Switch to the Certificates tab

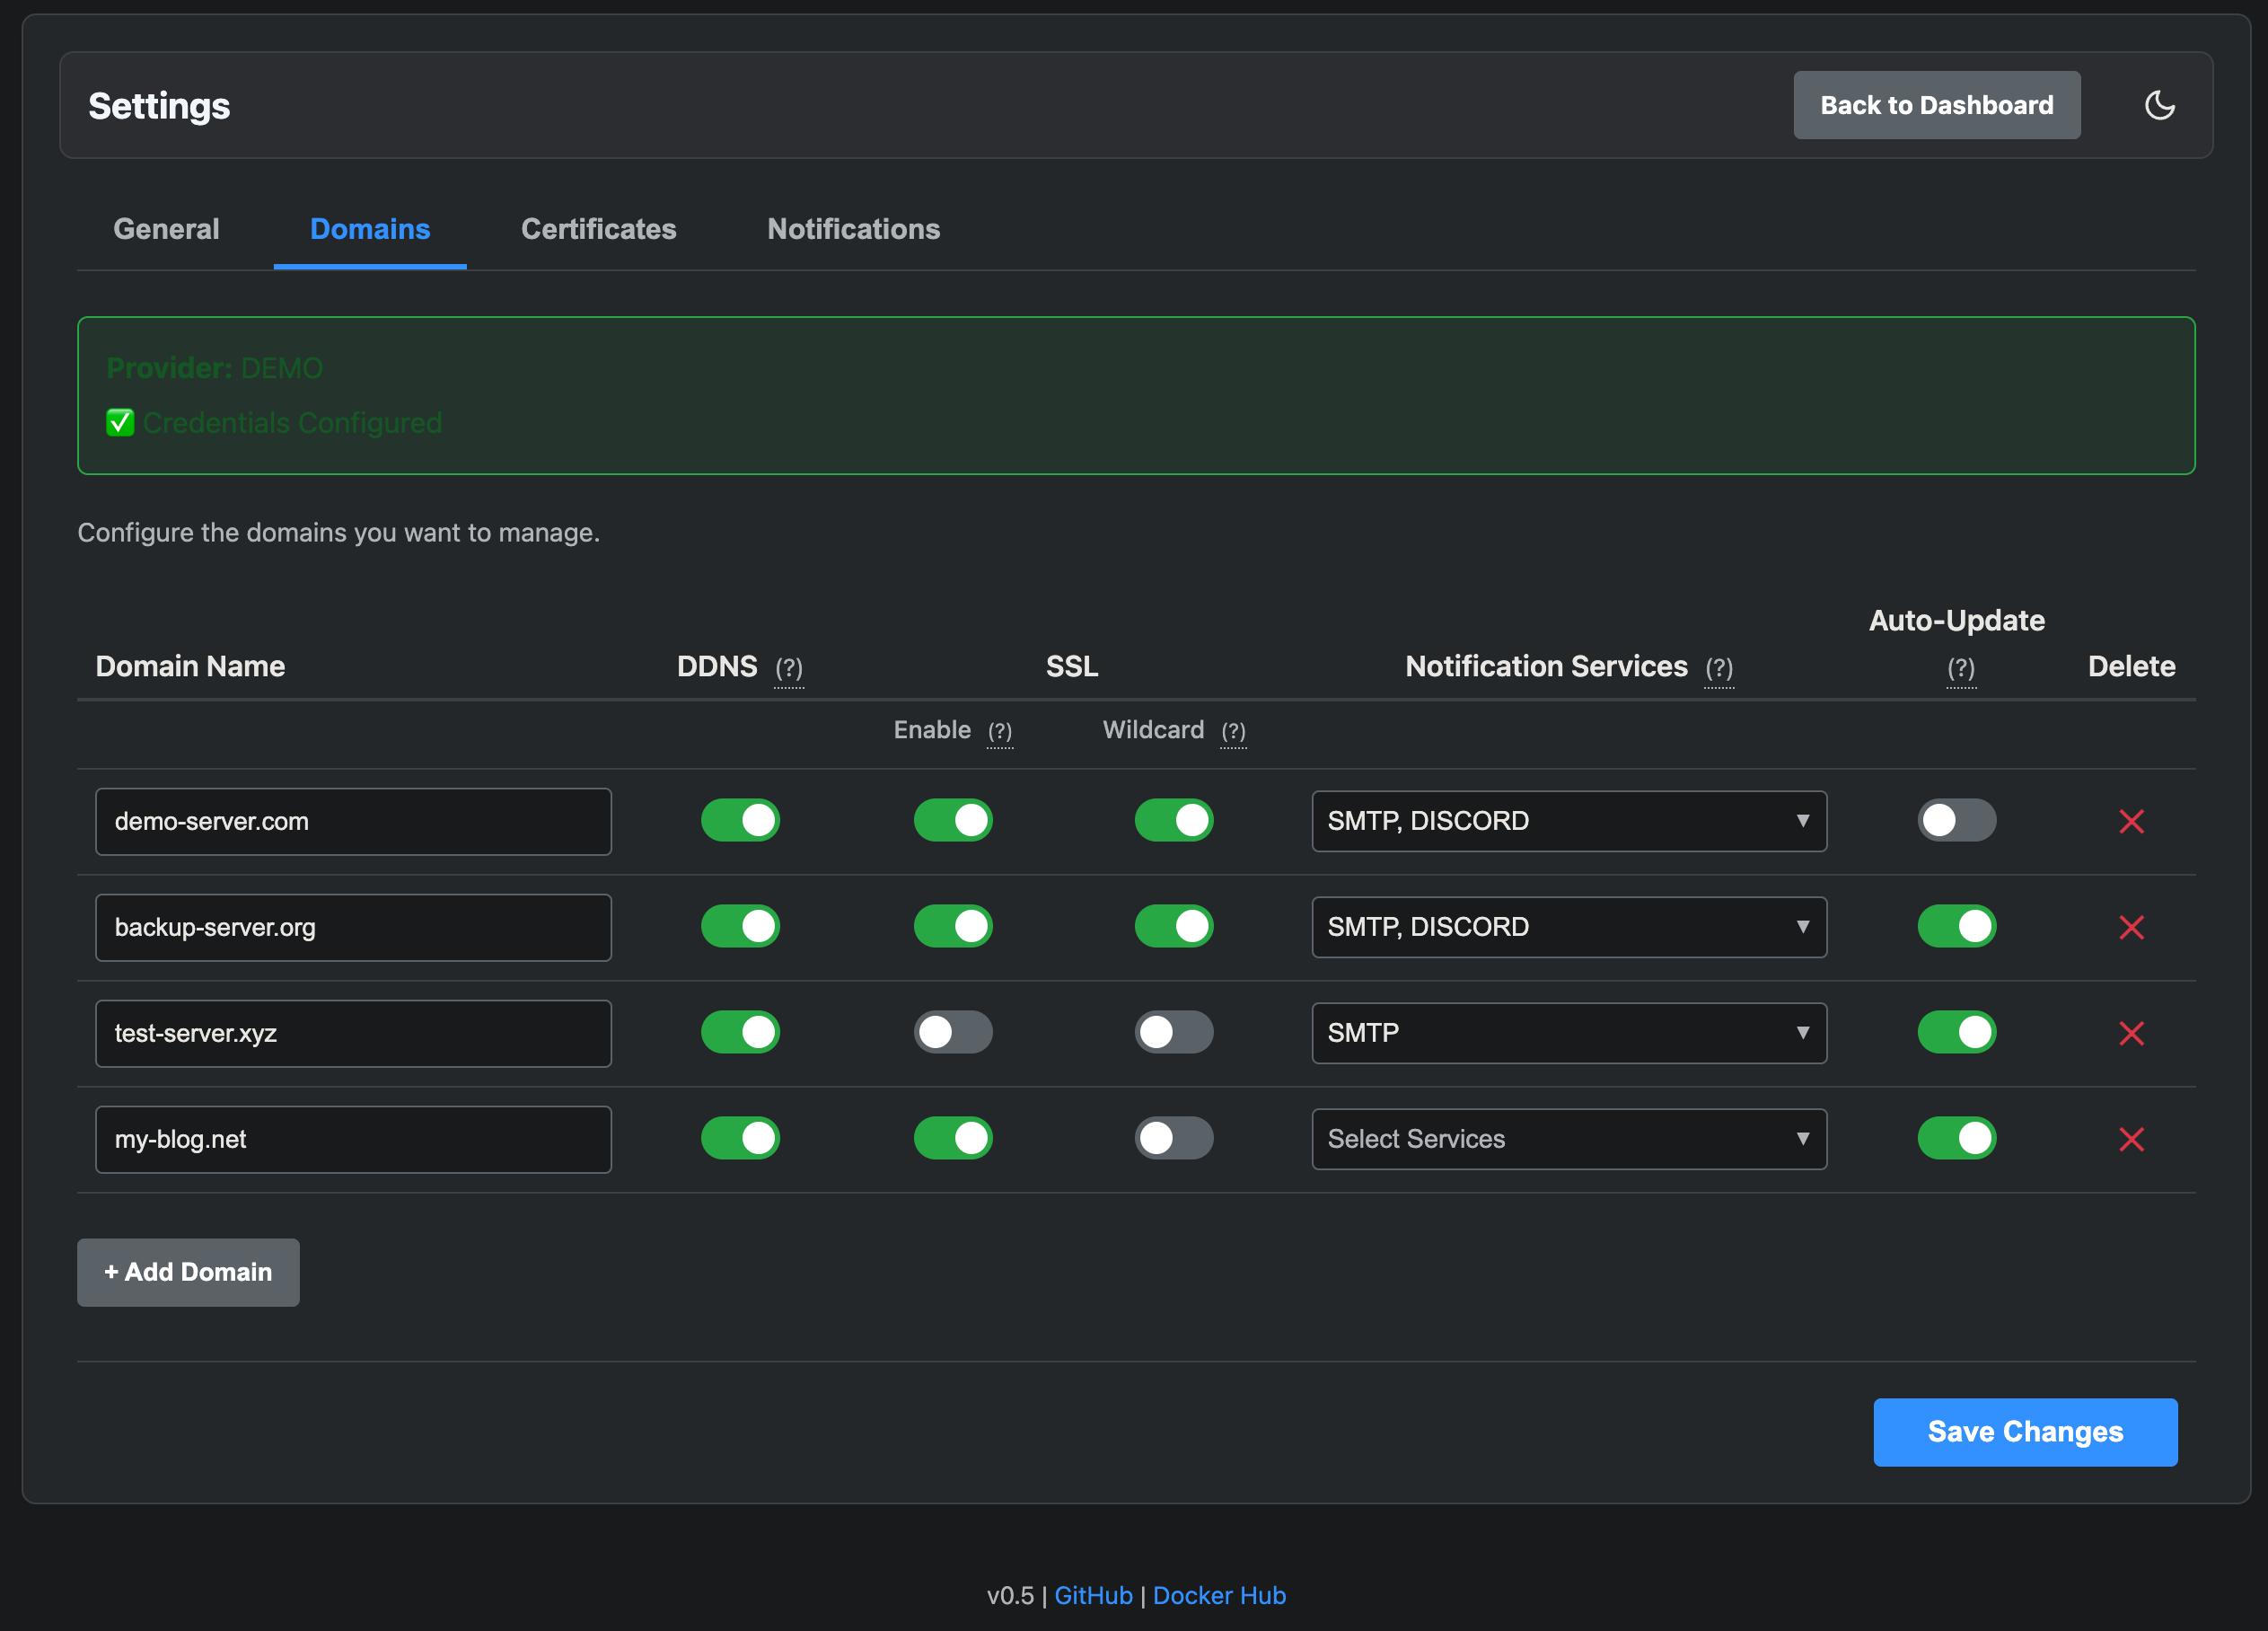[598, 229]
